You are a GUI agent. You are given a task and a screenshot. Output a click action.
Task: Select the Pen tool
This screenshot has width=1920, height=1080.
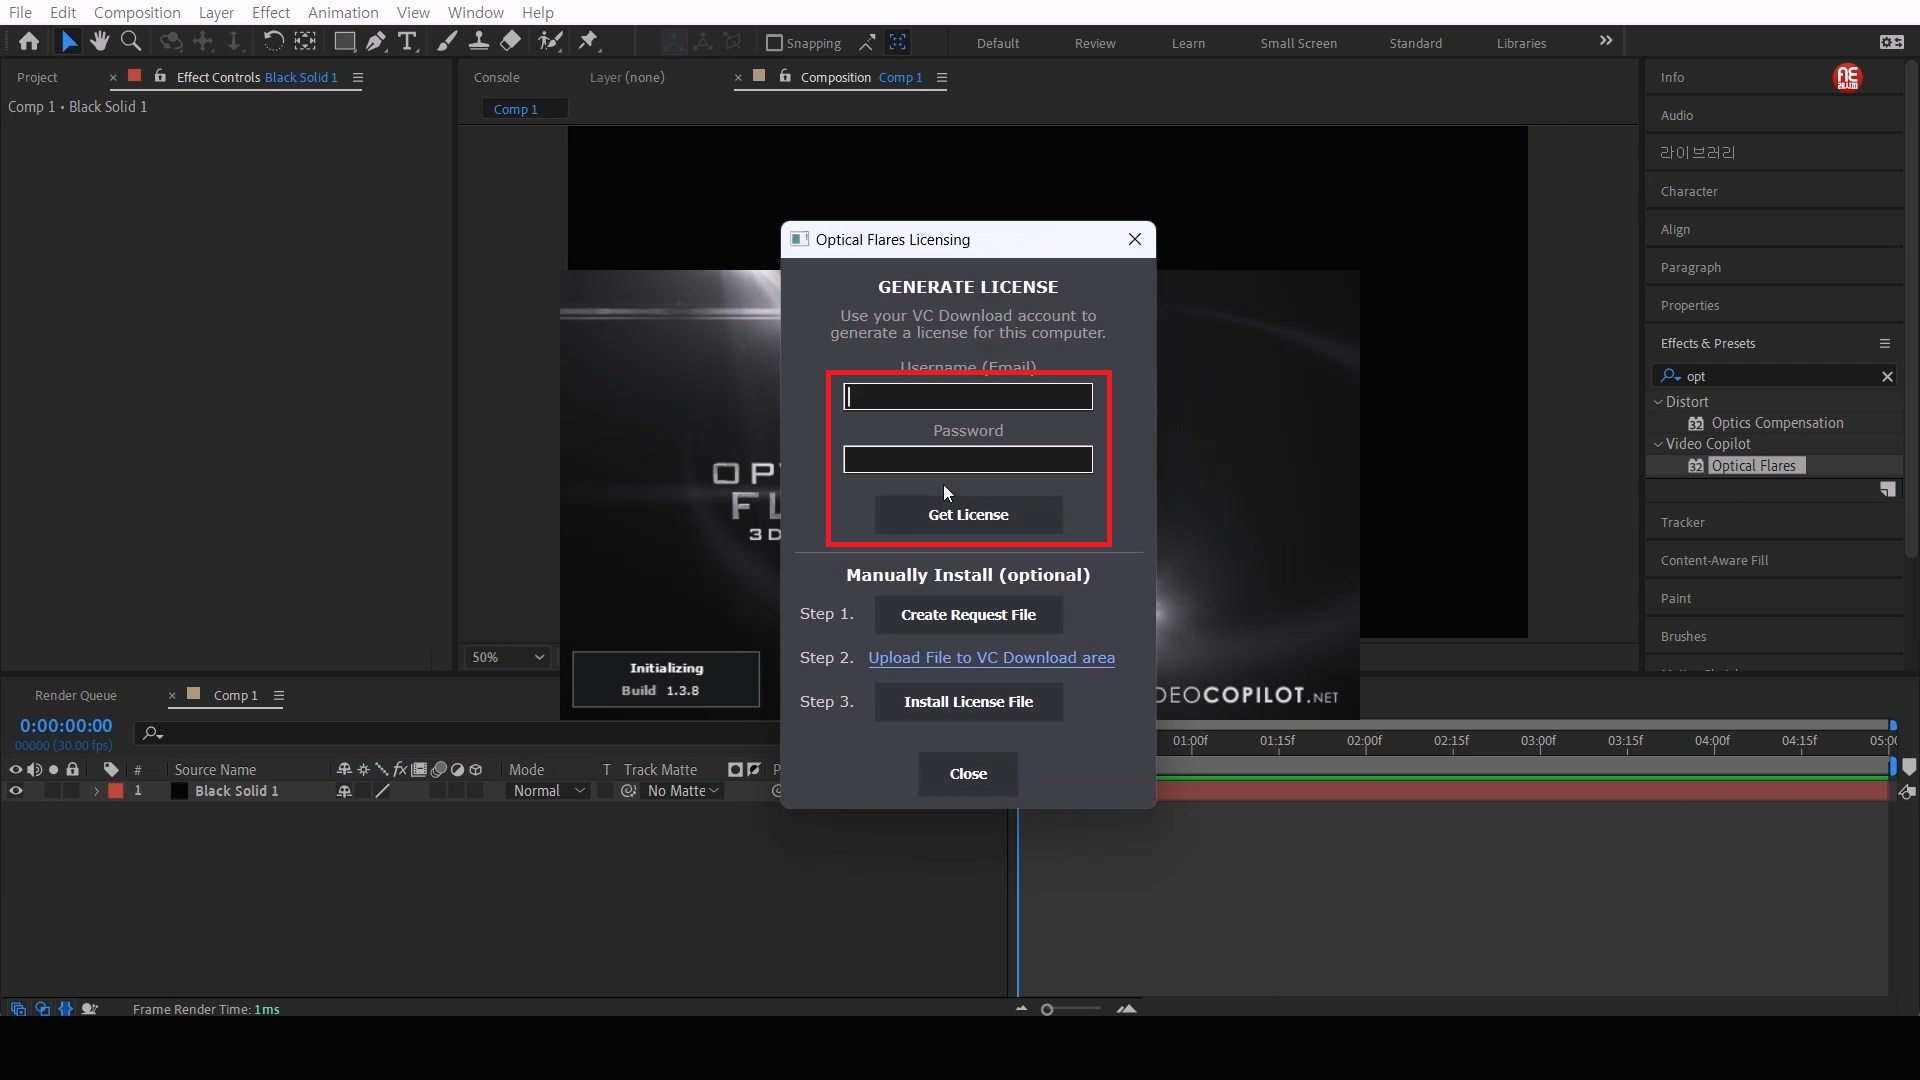click(376, 41)
